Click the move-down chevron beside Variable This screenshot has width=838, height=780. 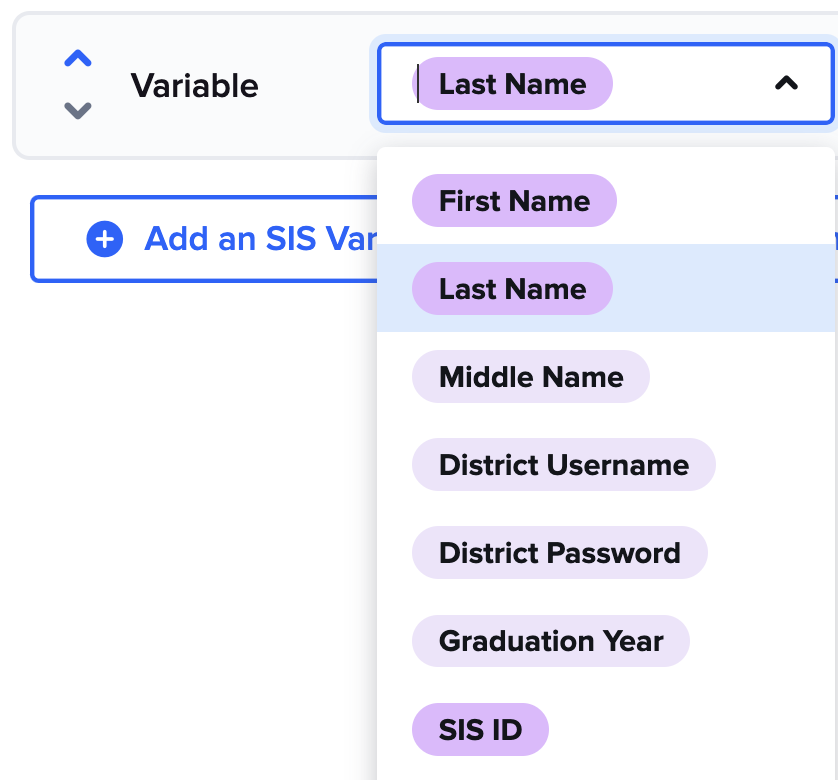78,110
